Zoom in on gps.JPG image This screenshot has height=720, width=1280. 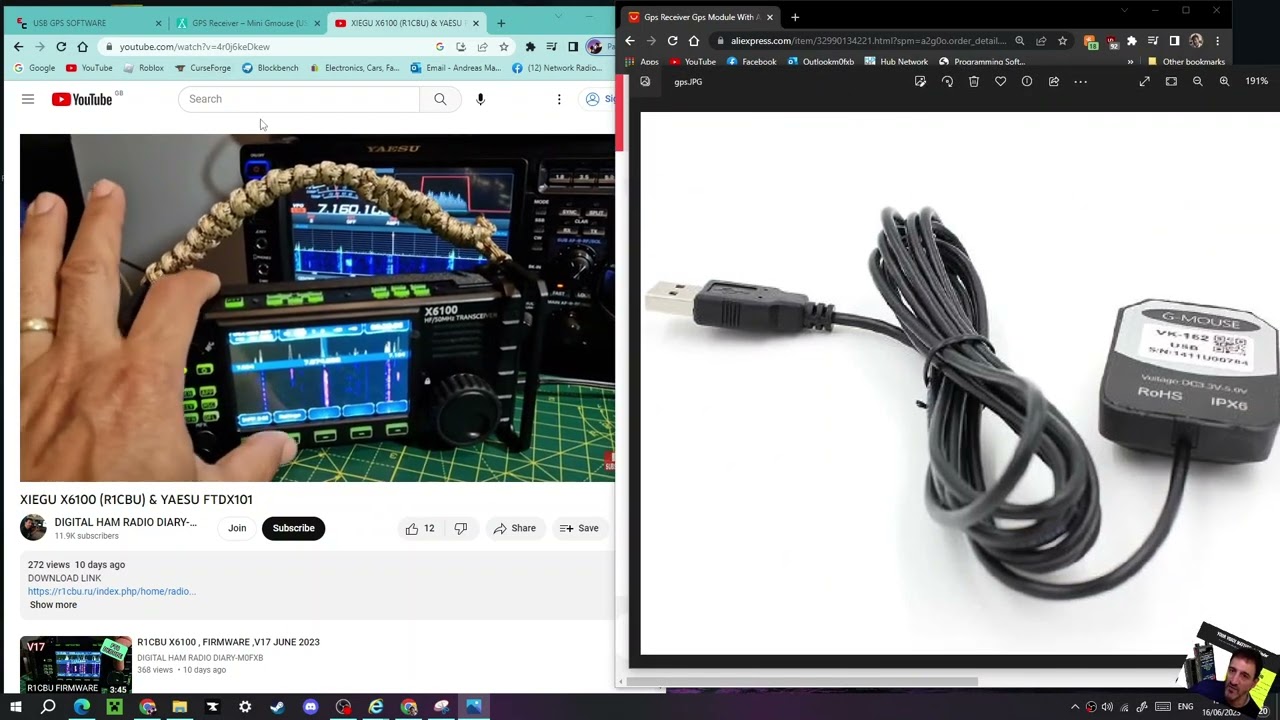[x=1224, y=81]
